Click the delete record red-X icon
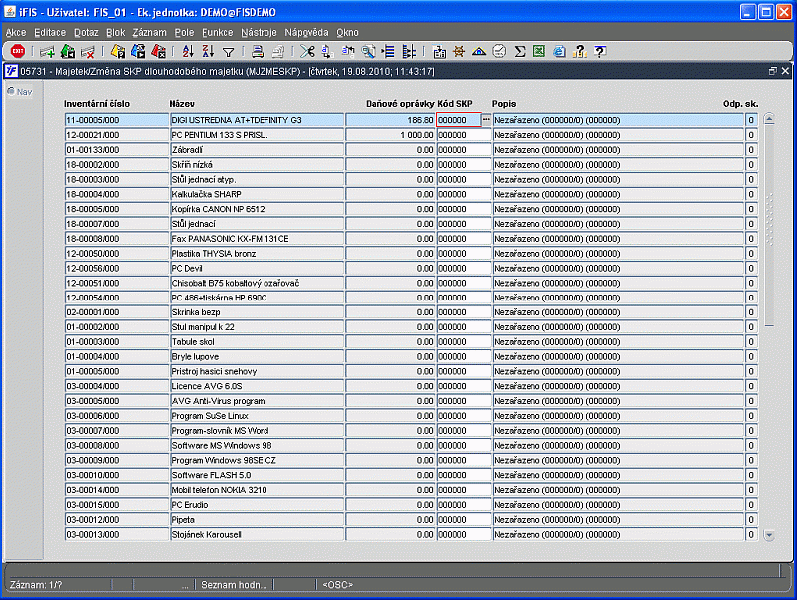797x600 pixels. tap(88, 51)
